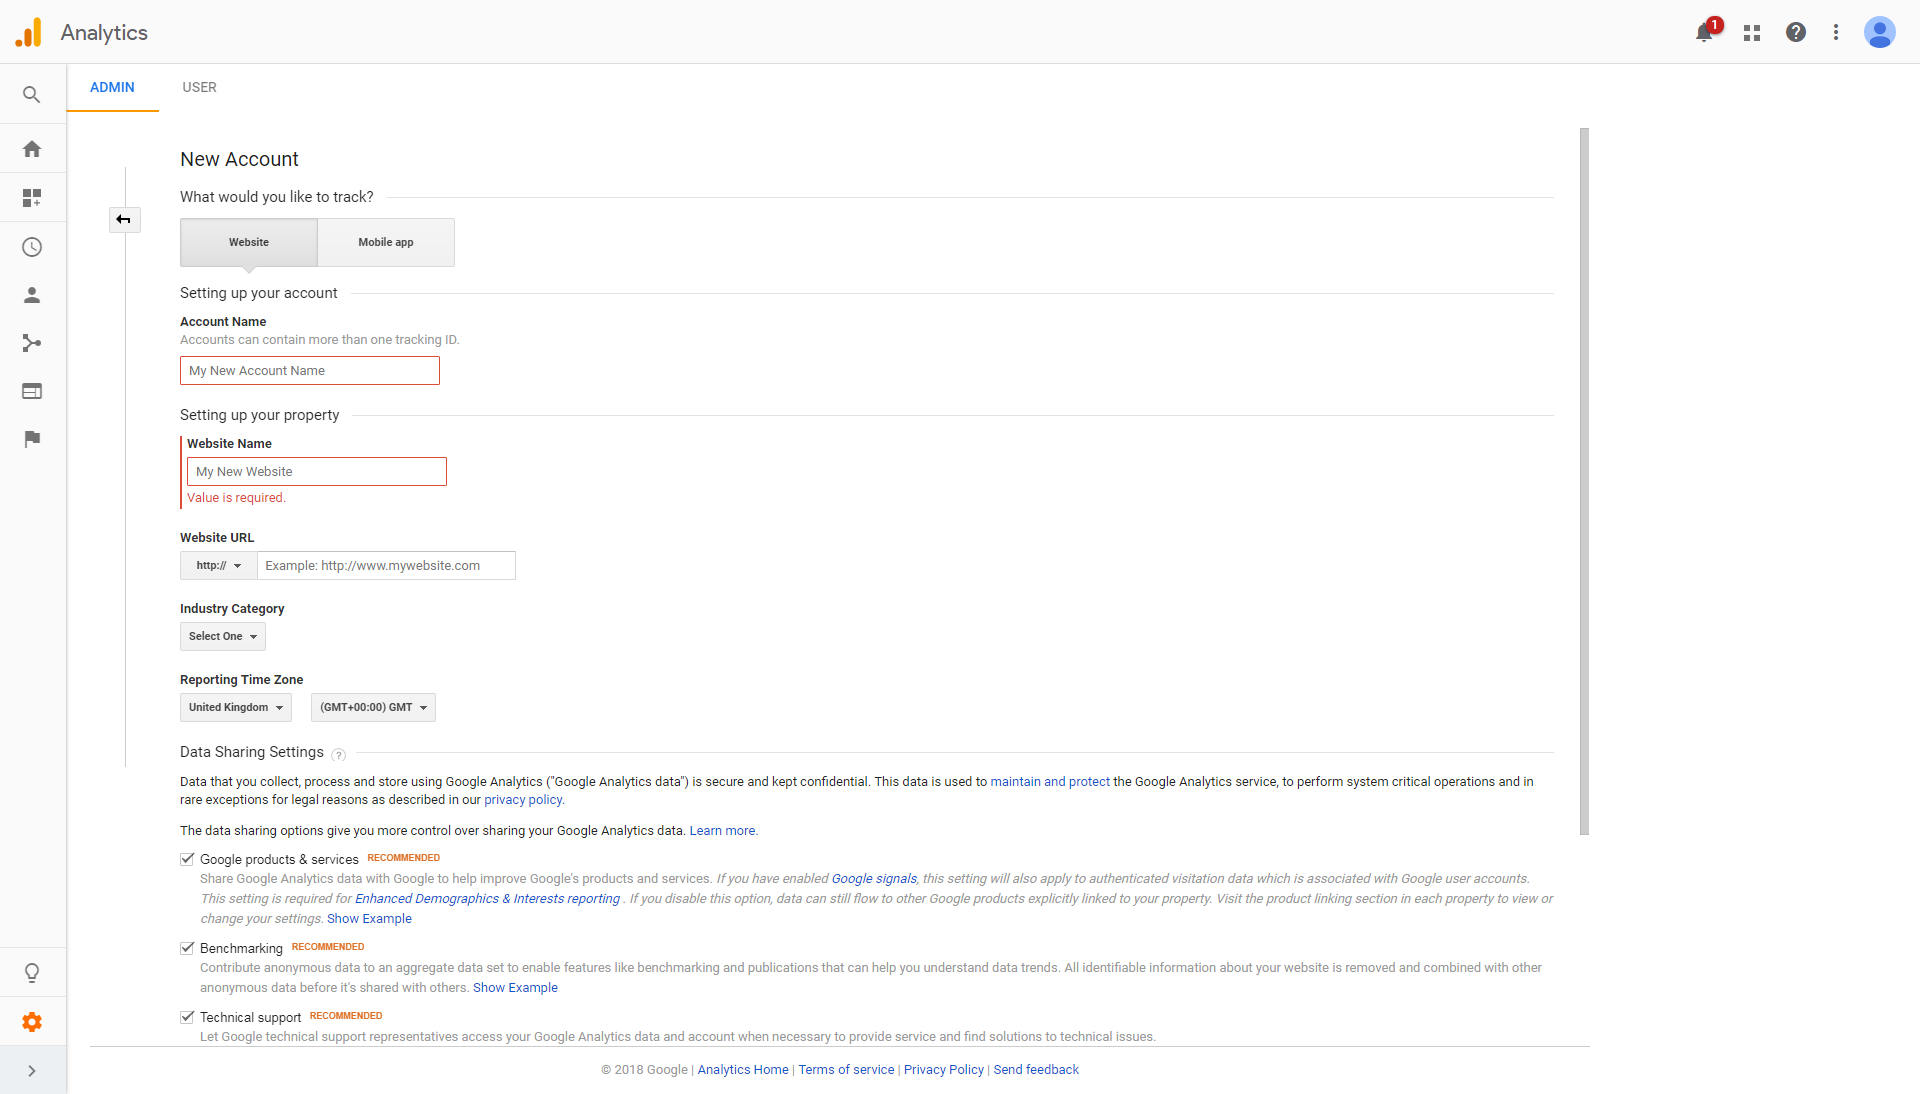Click the Analytics logo icon
Screen dimensions: 1920x1094
tap(29, 32)
